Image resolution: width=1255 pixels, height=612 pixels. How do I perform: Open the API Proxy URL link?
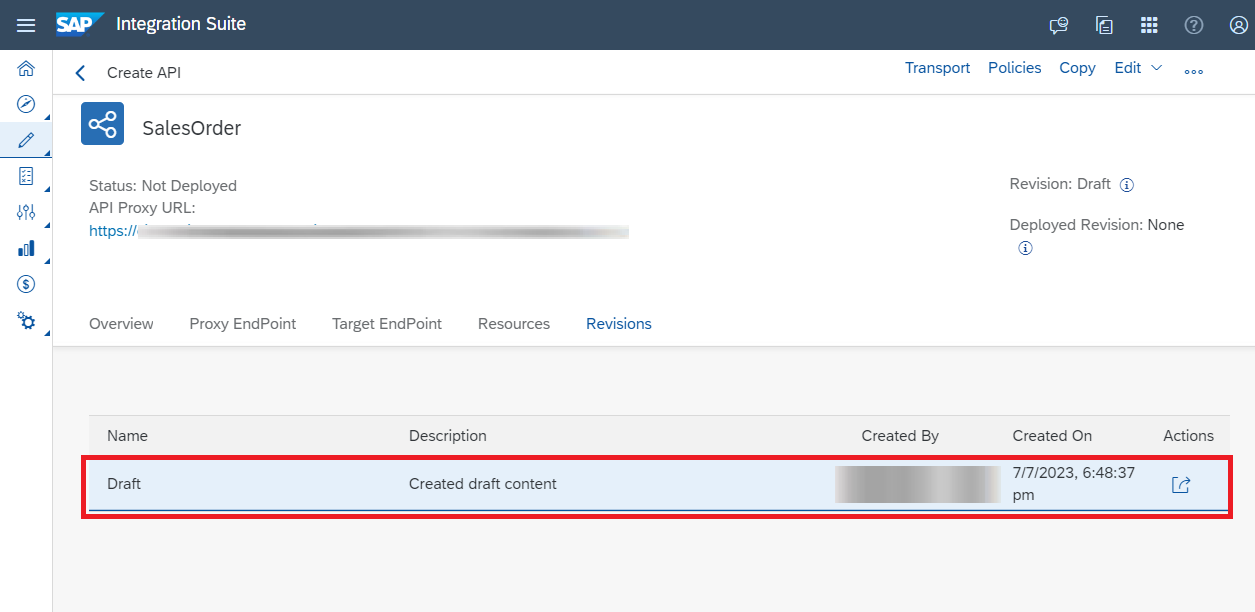(x=359, y=231)
